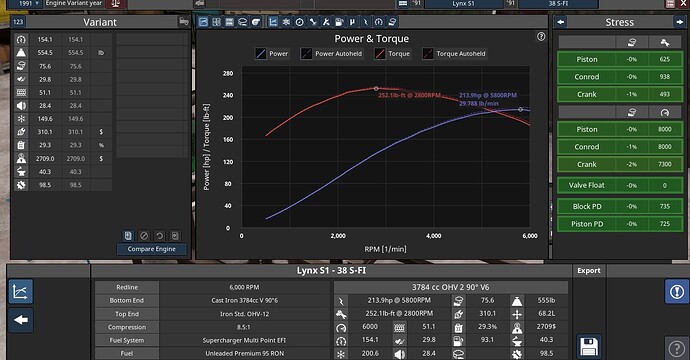The width and height of the screenshot is (690, 360).
Task: Click the Bottom End label
Action: coord(127,301)
